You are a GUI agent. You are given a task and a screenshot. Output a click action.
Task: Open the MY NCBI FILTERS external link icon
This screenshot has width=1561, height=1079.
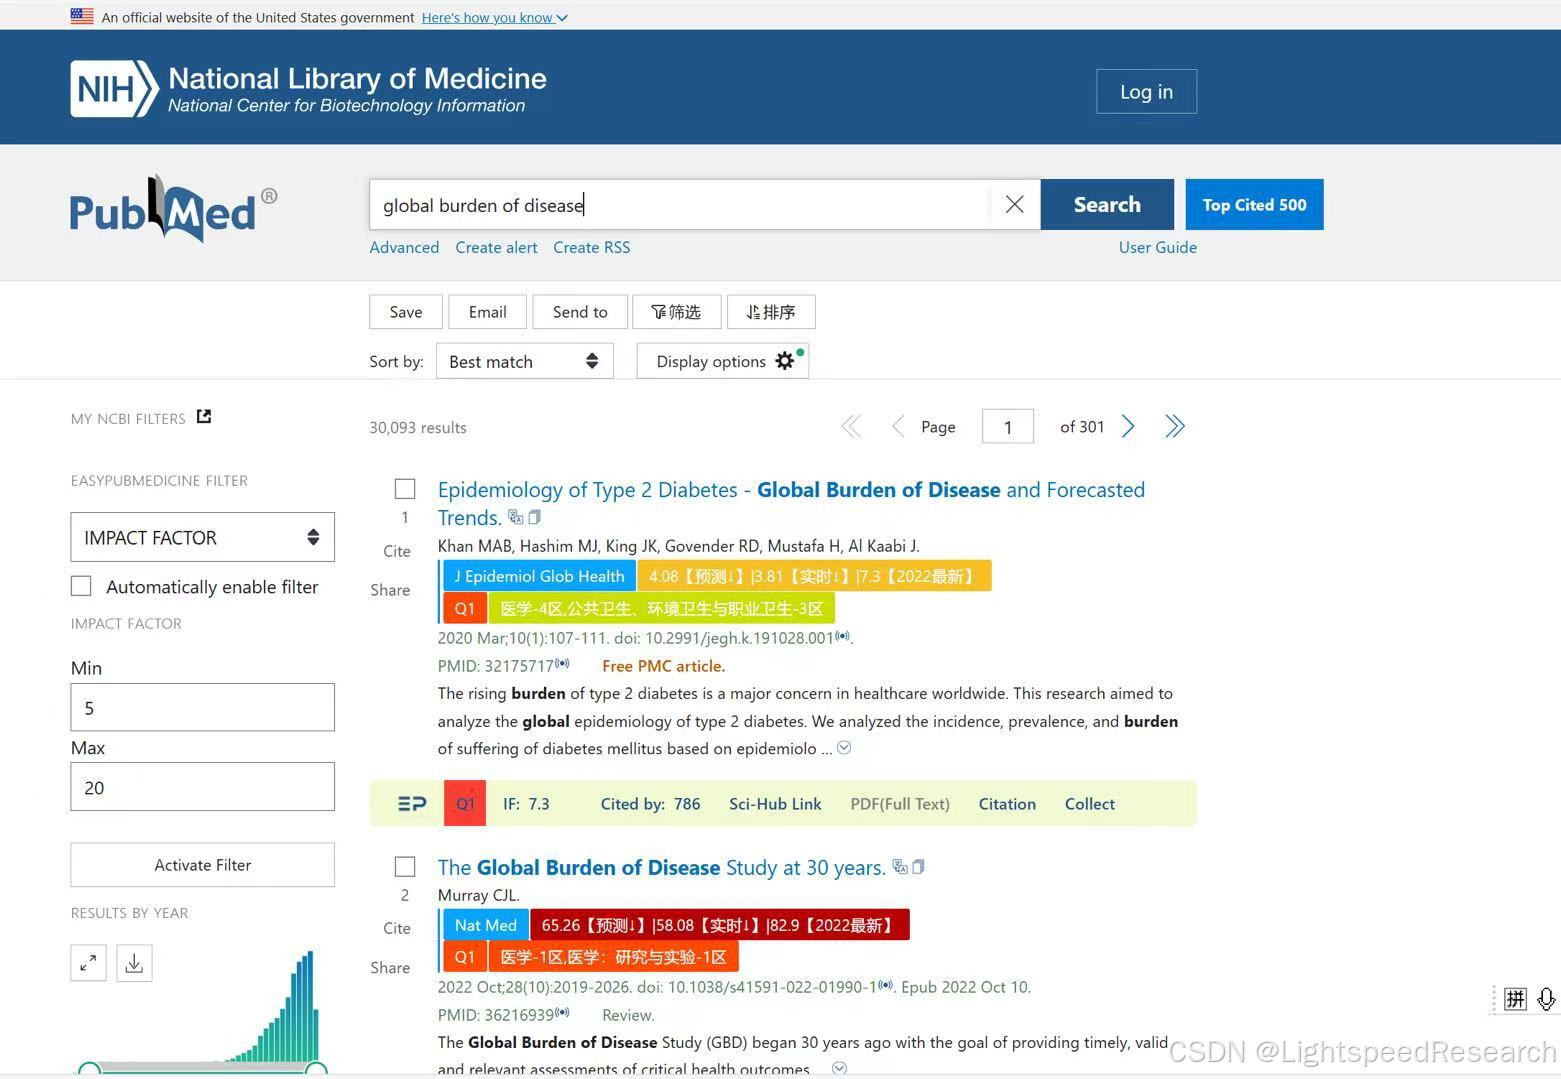[204, 417]
